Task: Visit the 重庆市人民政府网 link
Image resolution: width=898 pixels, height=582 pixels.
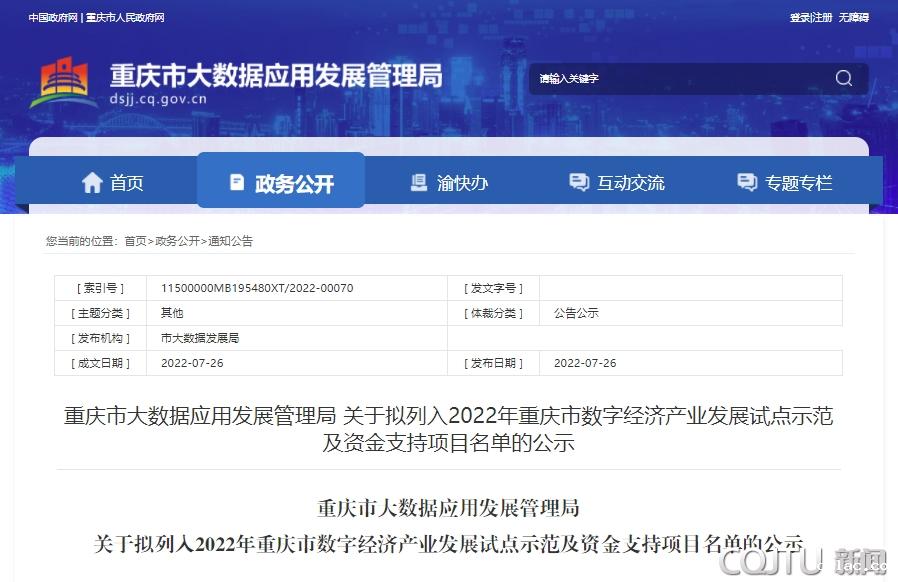Action: pos(125,18)
